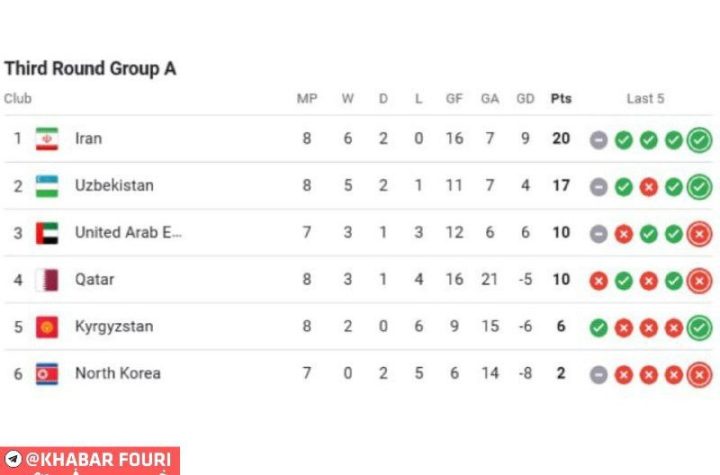Click Uzbekistan's flag icon
Screen dimensions: 720x475
click(x=47, y=186)
